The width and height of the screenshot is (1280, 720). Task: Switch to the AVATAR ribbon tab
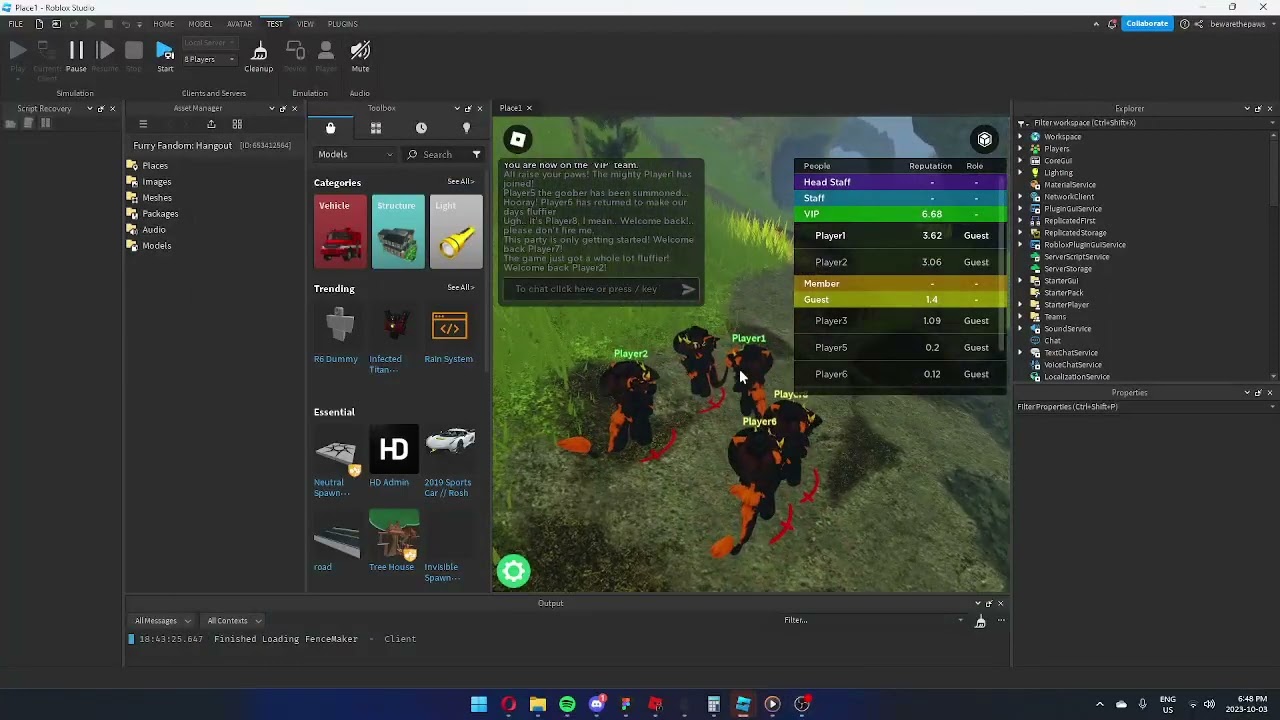coord(239,24)
